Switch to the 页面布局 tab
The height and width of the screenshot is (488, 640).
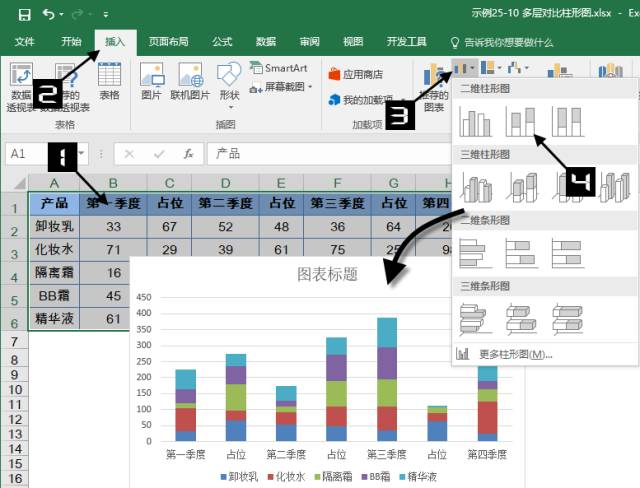coord(168,42)
